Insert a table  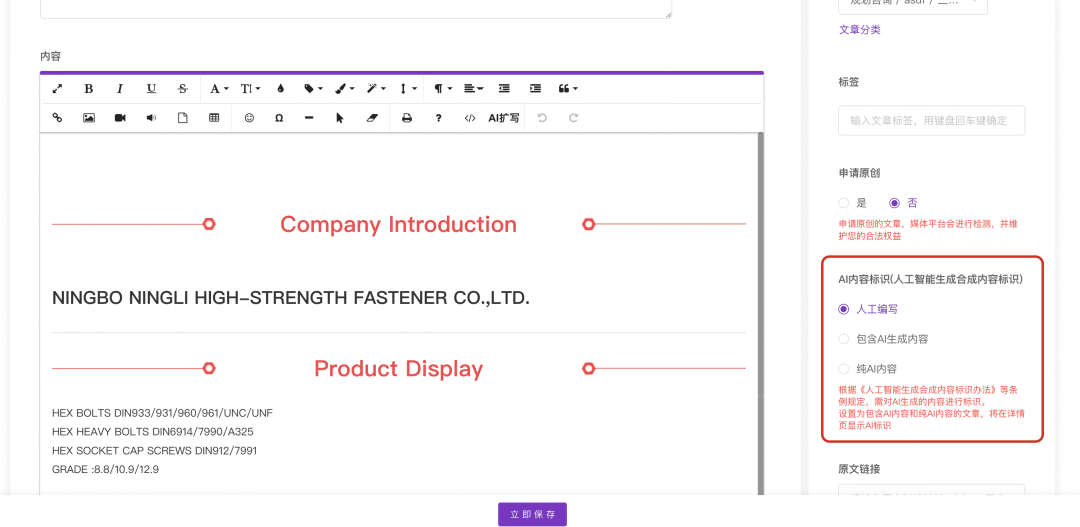214,118
